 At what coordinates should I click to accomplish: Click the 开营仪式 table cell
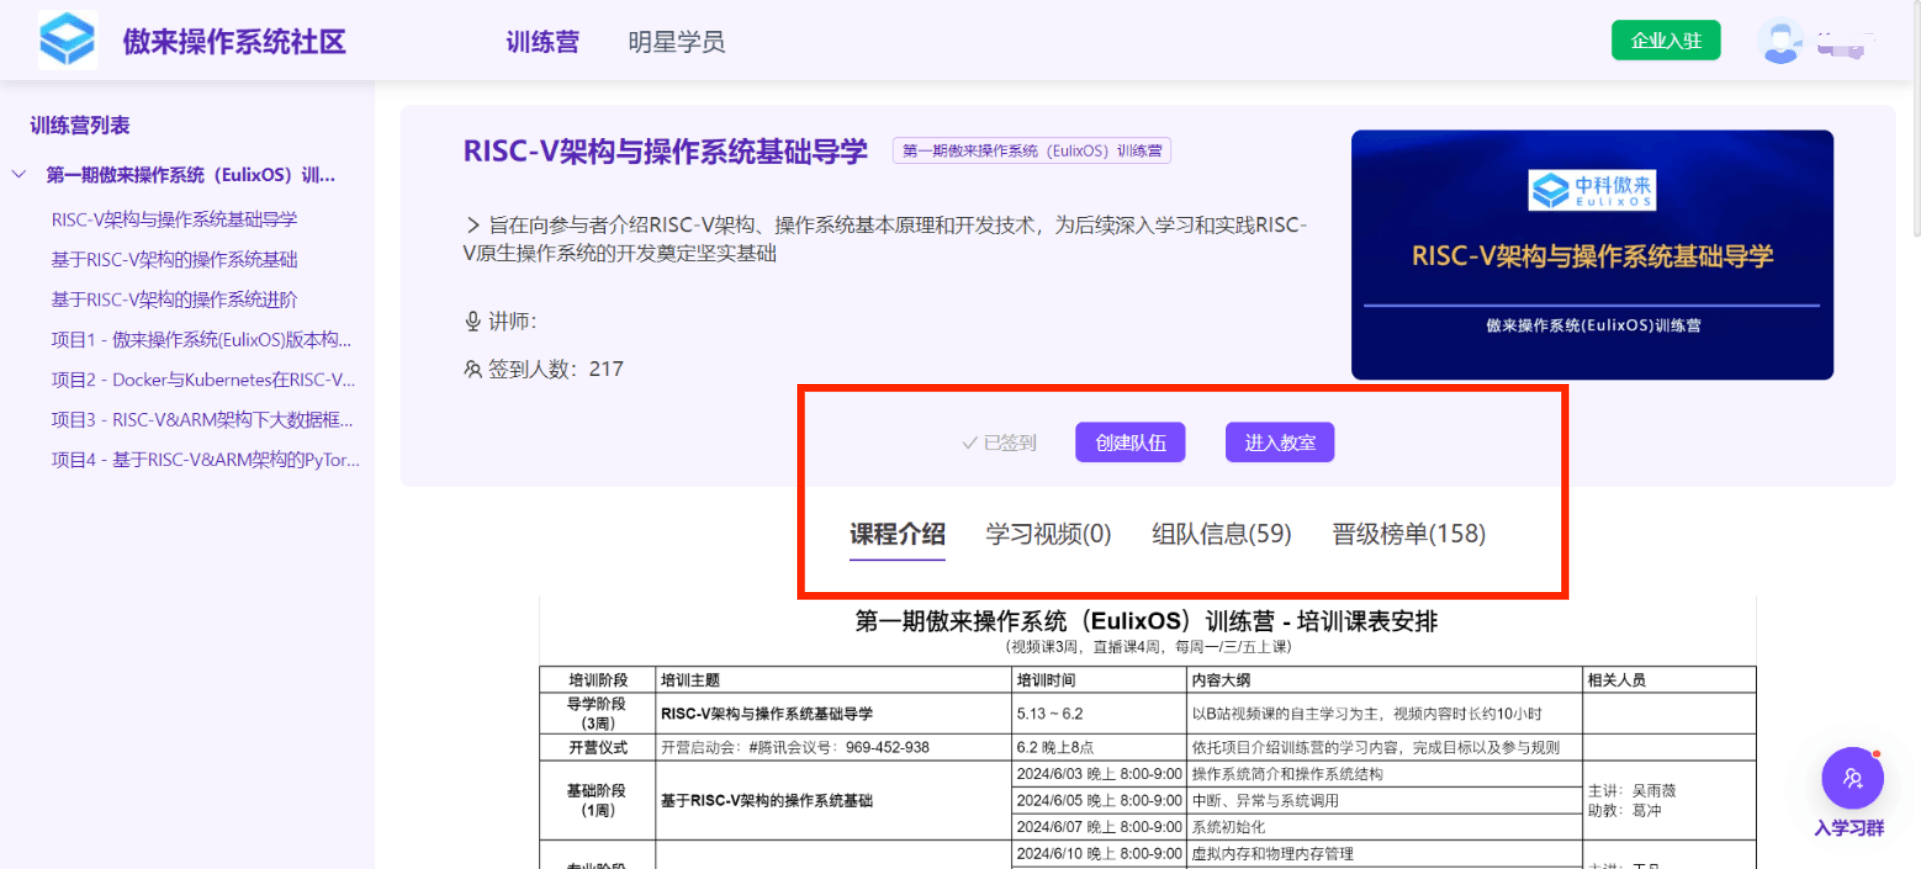[x=597, y=747]
